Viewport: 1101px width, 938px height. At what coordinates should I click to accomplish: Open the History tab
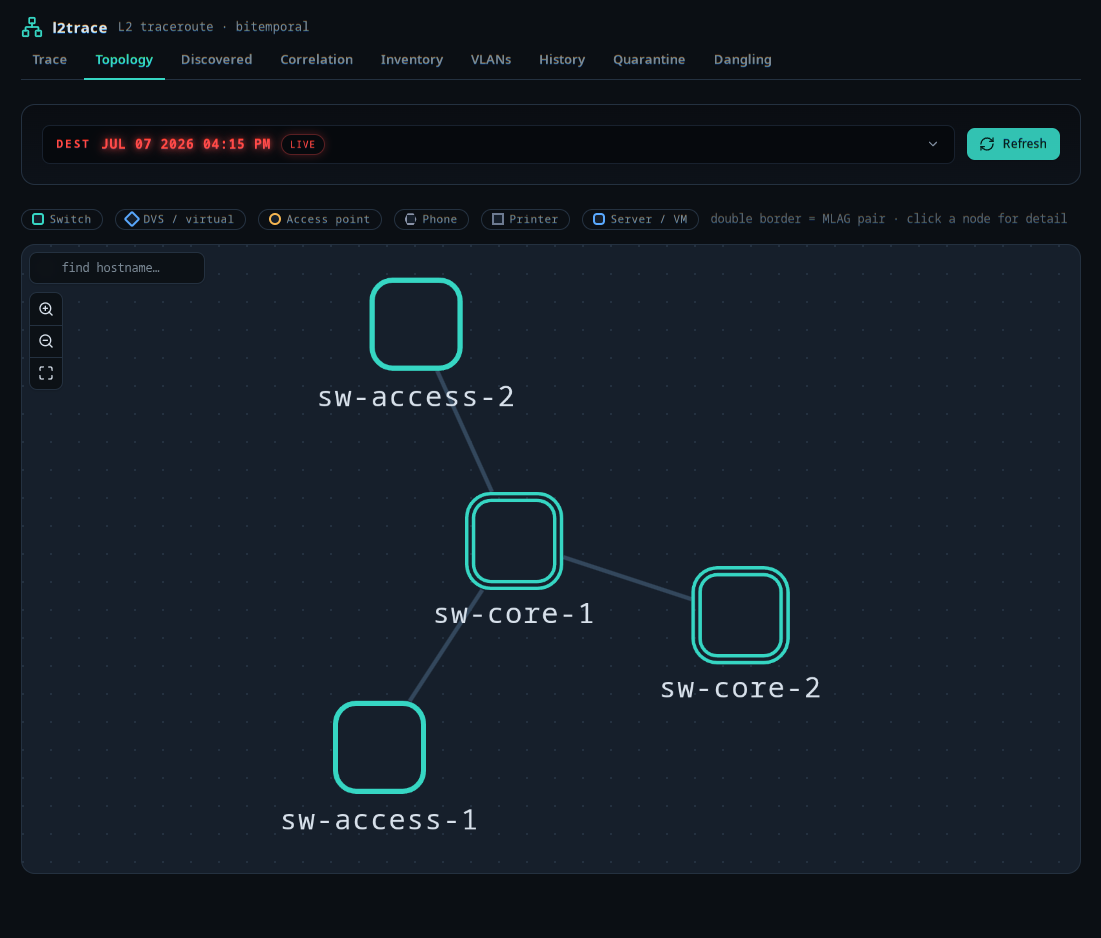pyautogui.click(x=562, y=60)
